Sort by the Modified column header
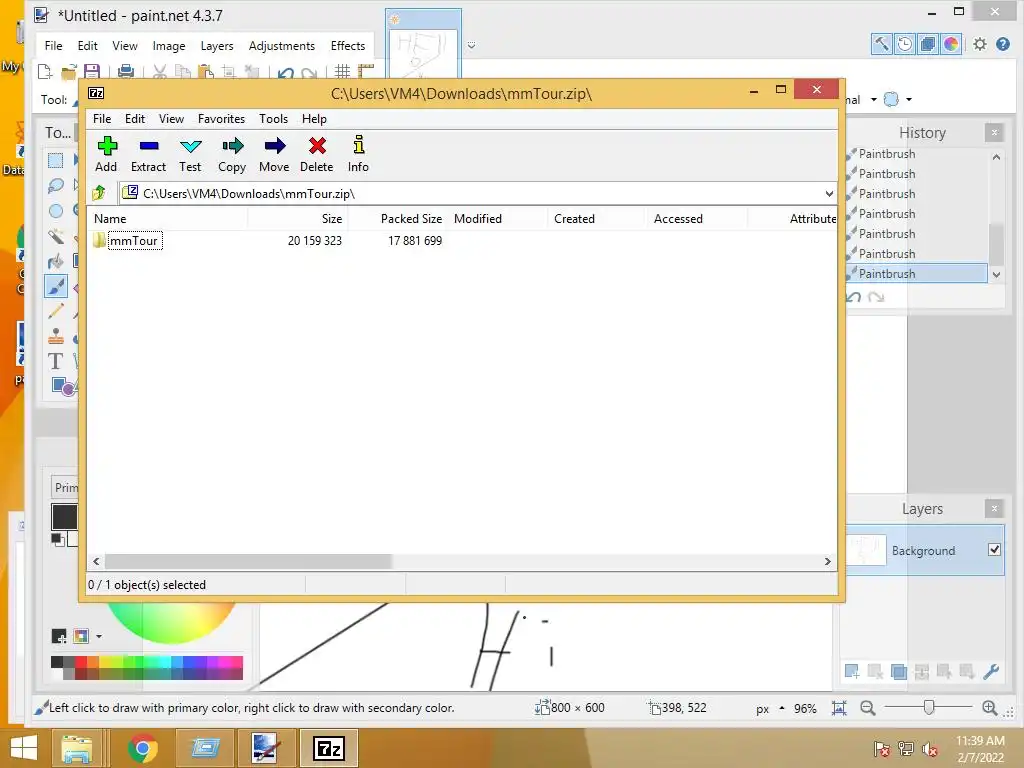Screen dimensions: 1024x768 click(498, 219)
